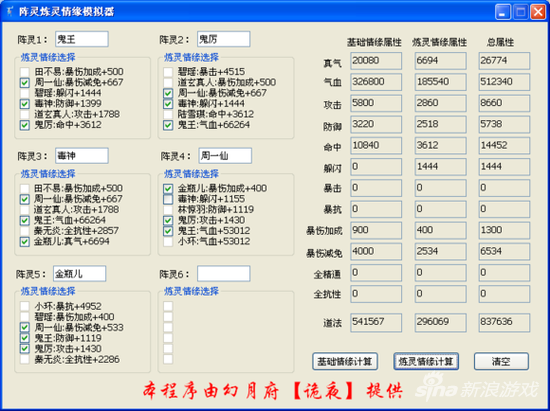The height and width of the screenshot is (411, 550).
Task: Click the 基础情缘计算 button
Action: point(345,361)
